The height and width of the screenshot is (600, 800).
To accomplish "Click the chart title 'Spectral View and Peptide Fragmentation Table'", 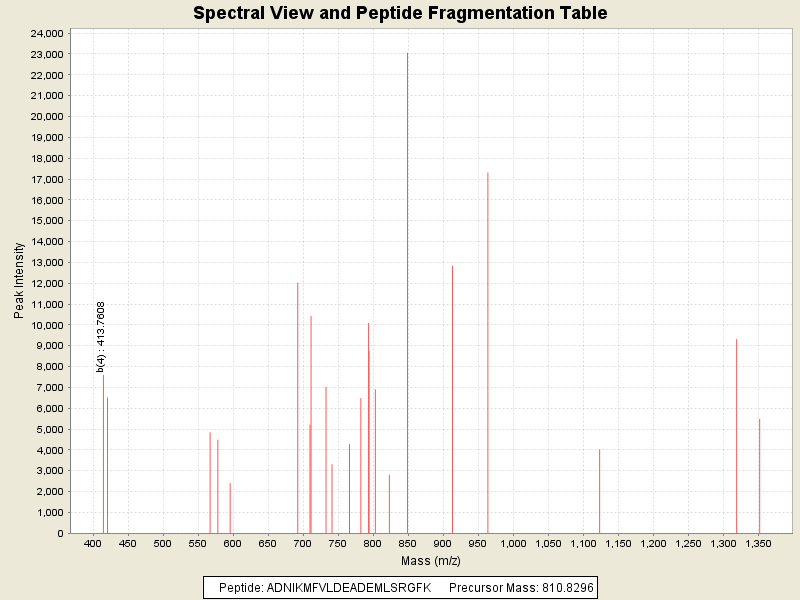I will pyautogui.click(x=400, y=13).
